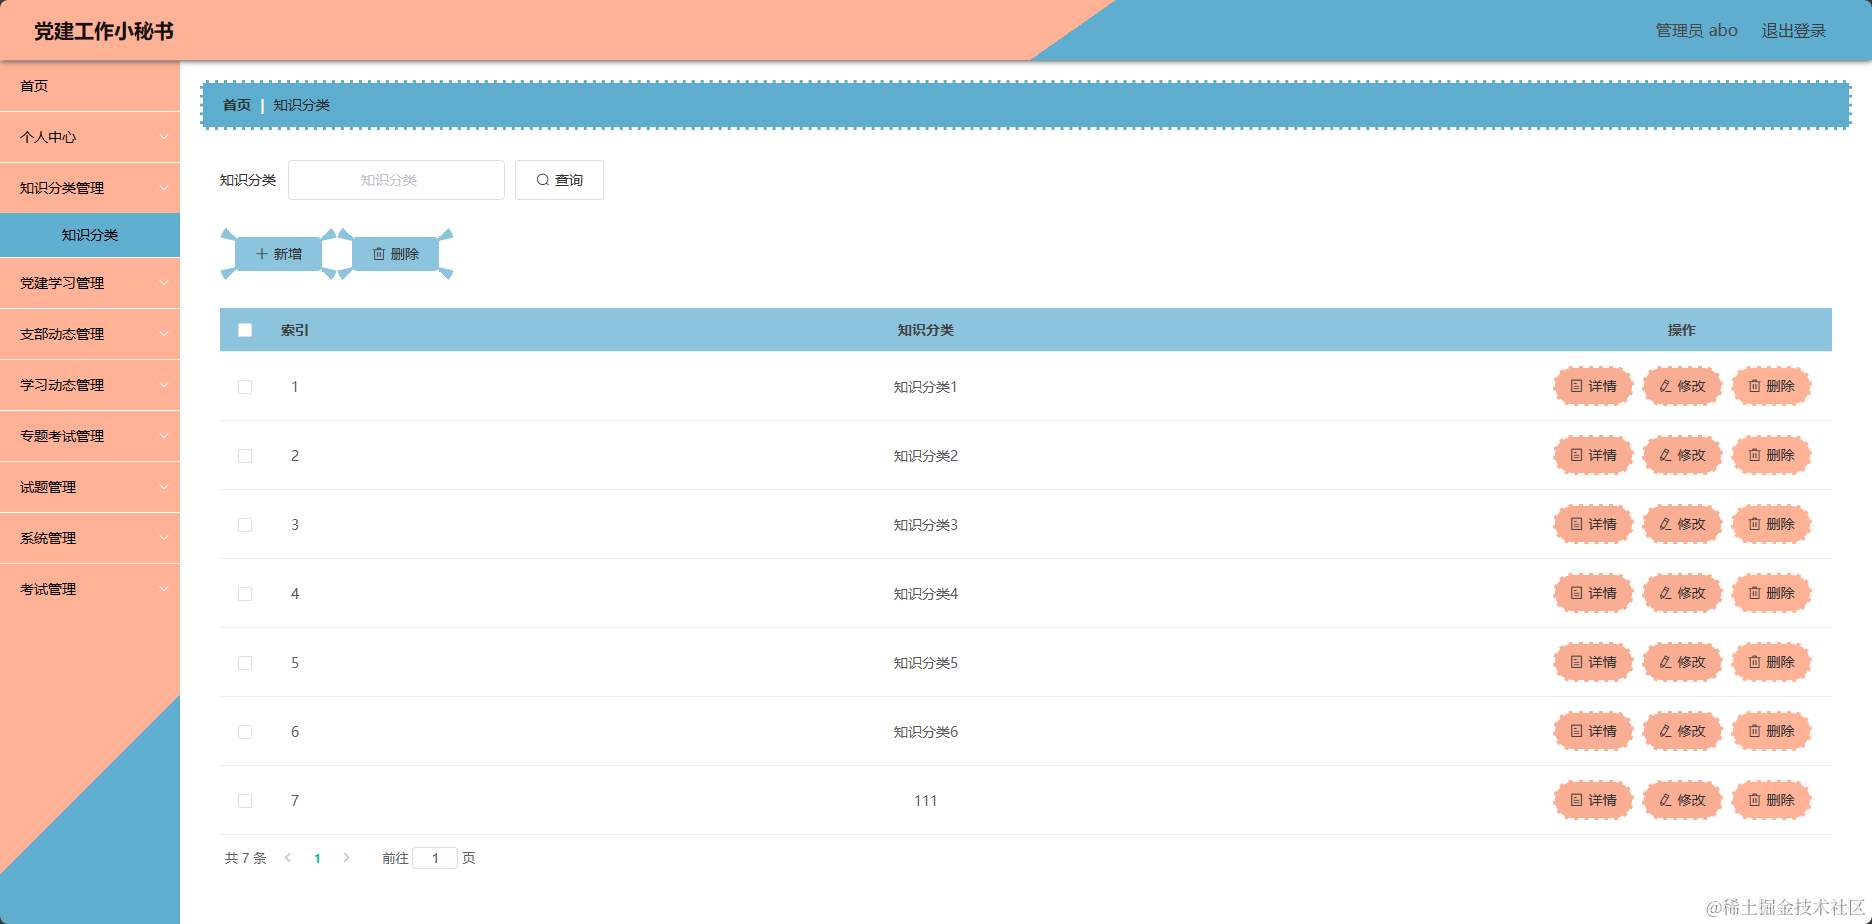Click the 删除 trash button for 知识分类1
Viewport: 1872px width, 924px height.
click(x=1771, y=386)
